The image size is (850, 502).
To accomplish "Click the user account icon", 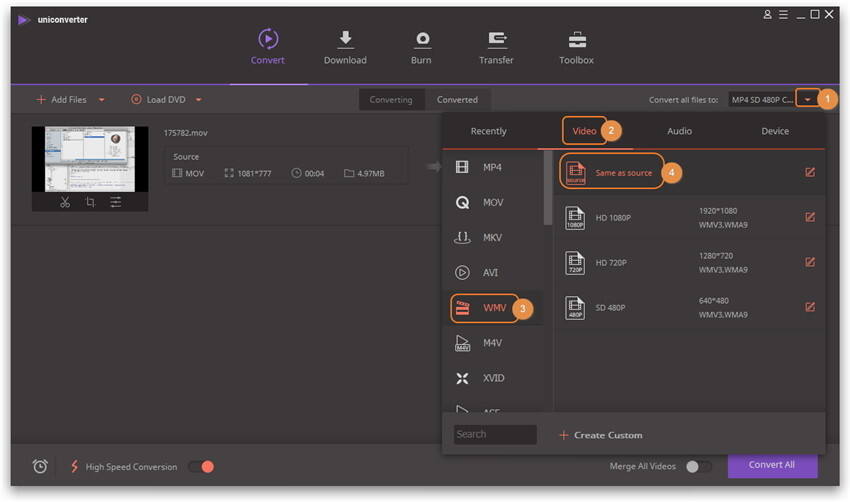I will pyautogui.click(x=767, y=15).
